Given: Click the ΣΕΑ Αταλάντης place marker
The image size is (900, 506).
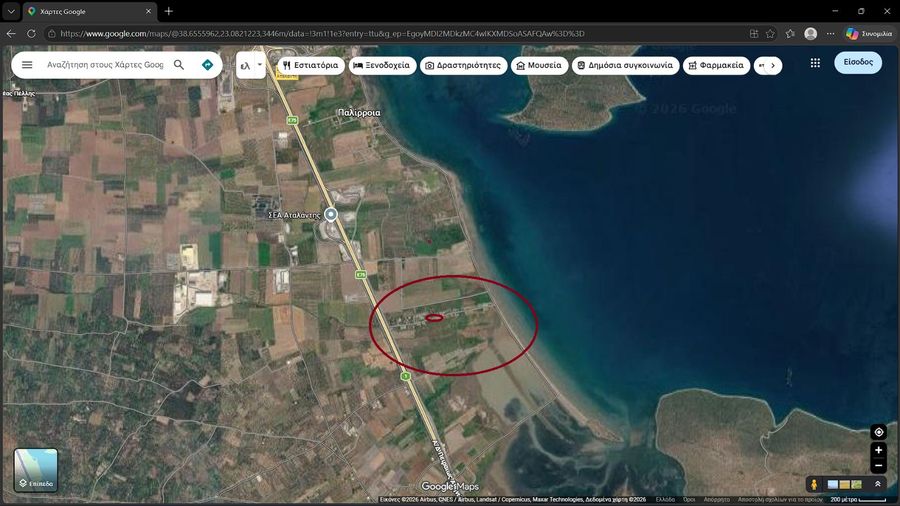Looking at the screenshot, I should coord(331,215).
